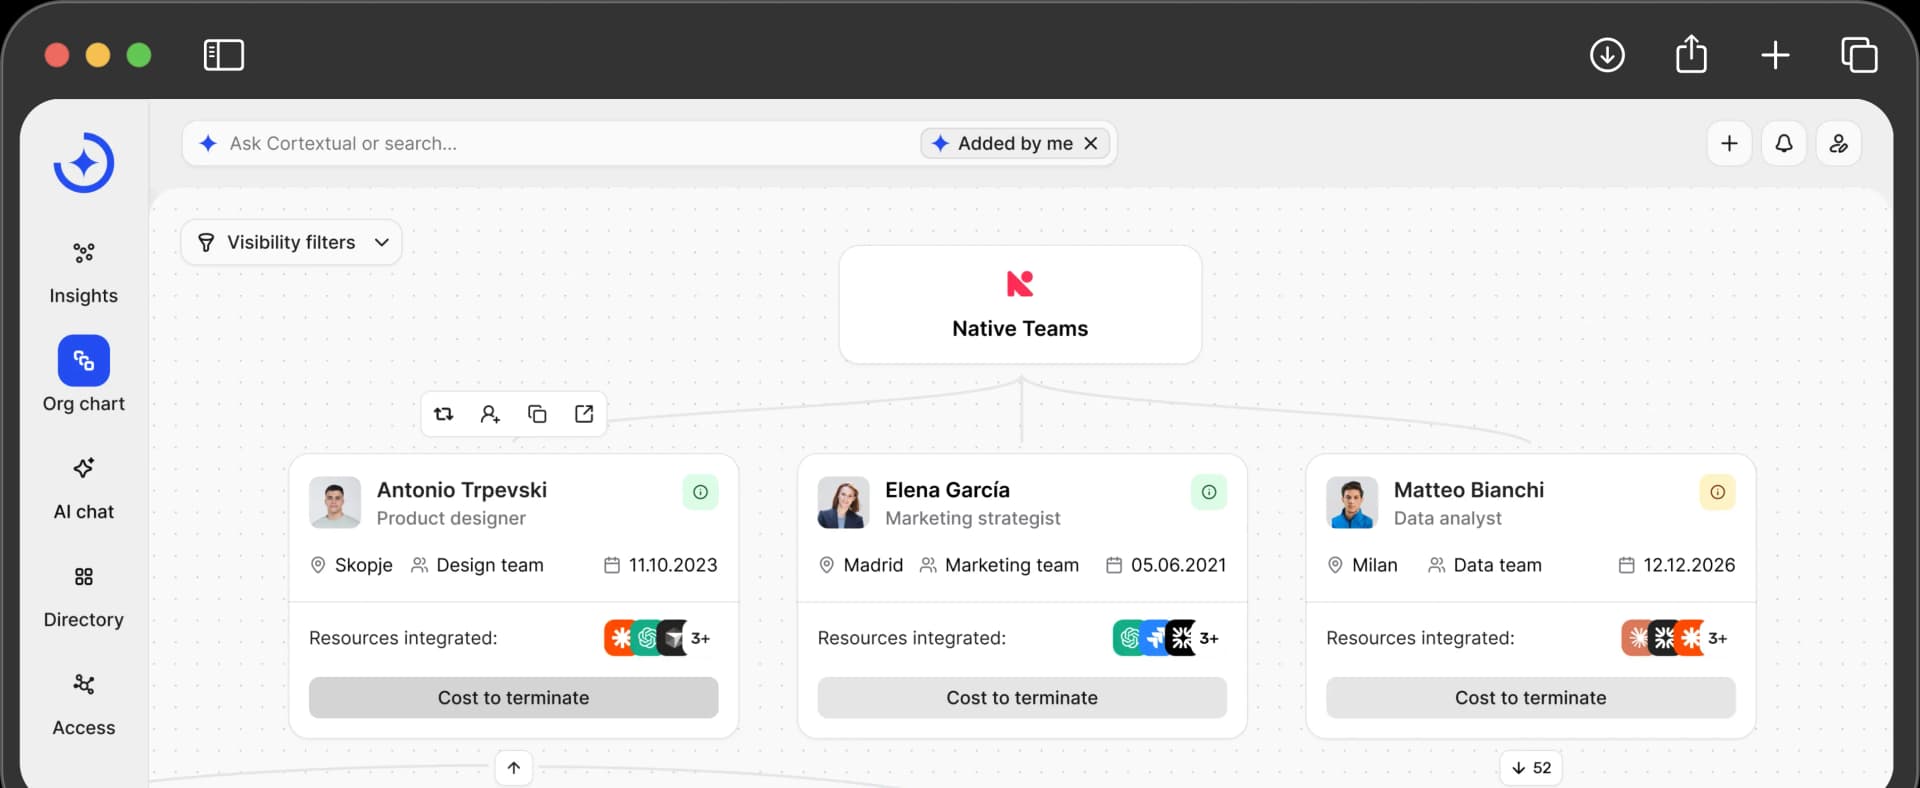This screenshot has height=788, width=1920.
Task: Click the copy icon in card toolbar
Action: tap(537, 414)
